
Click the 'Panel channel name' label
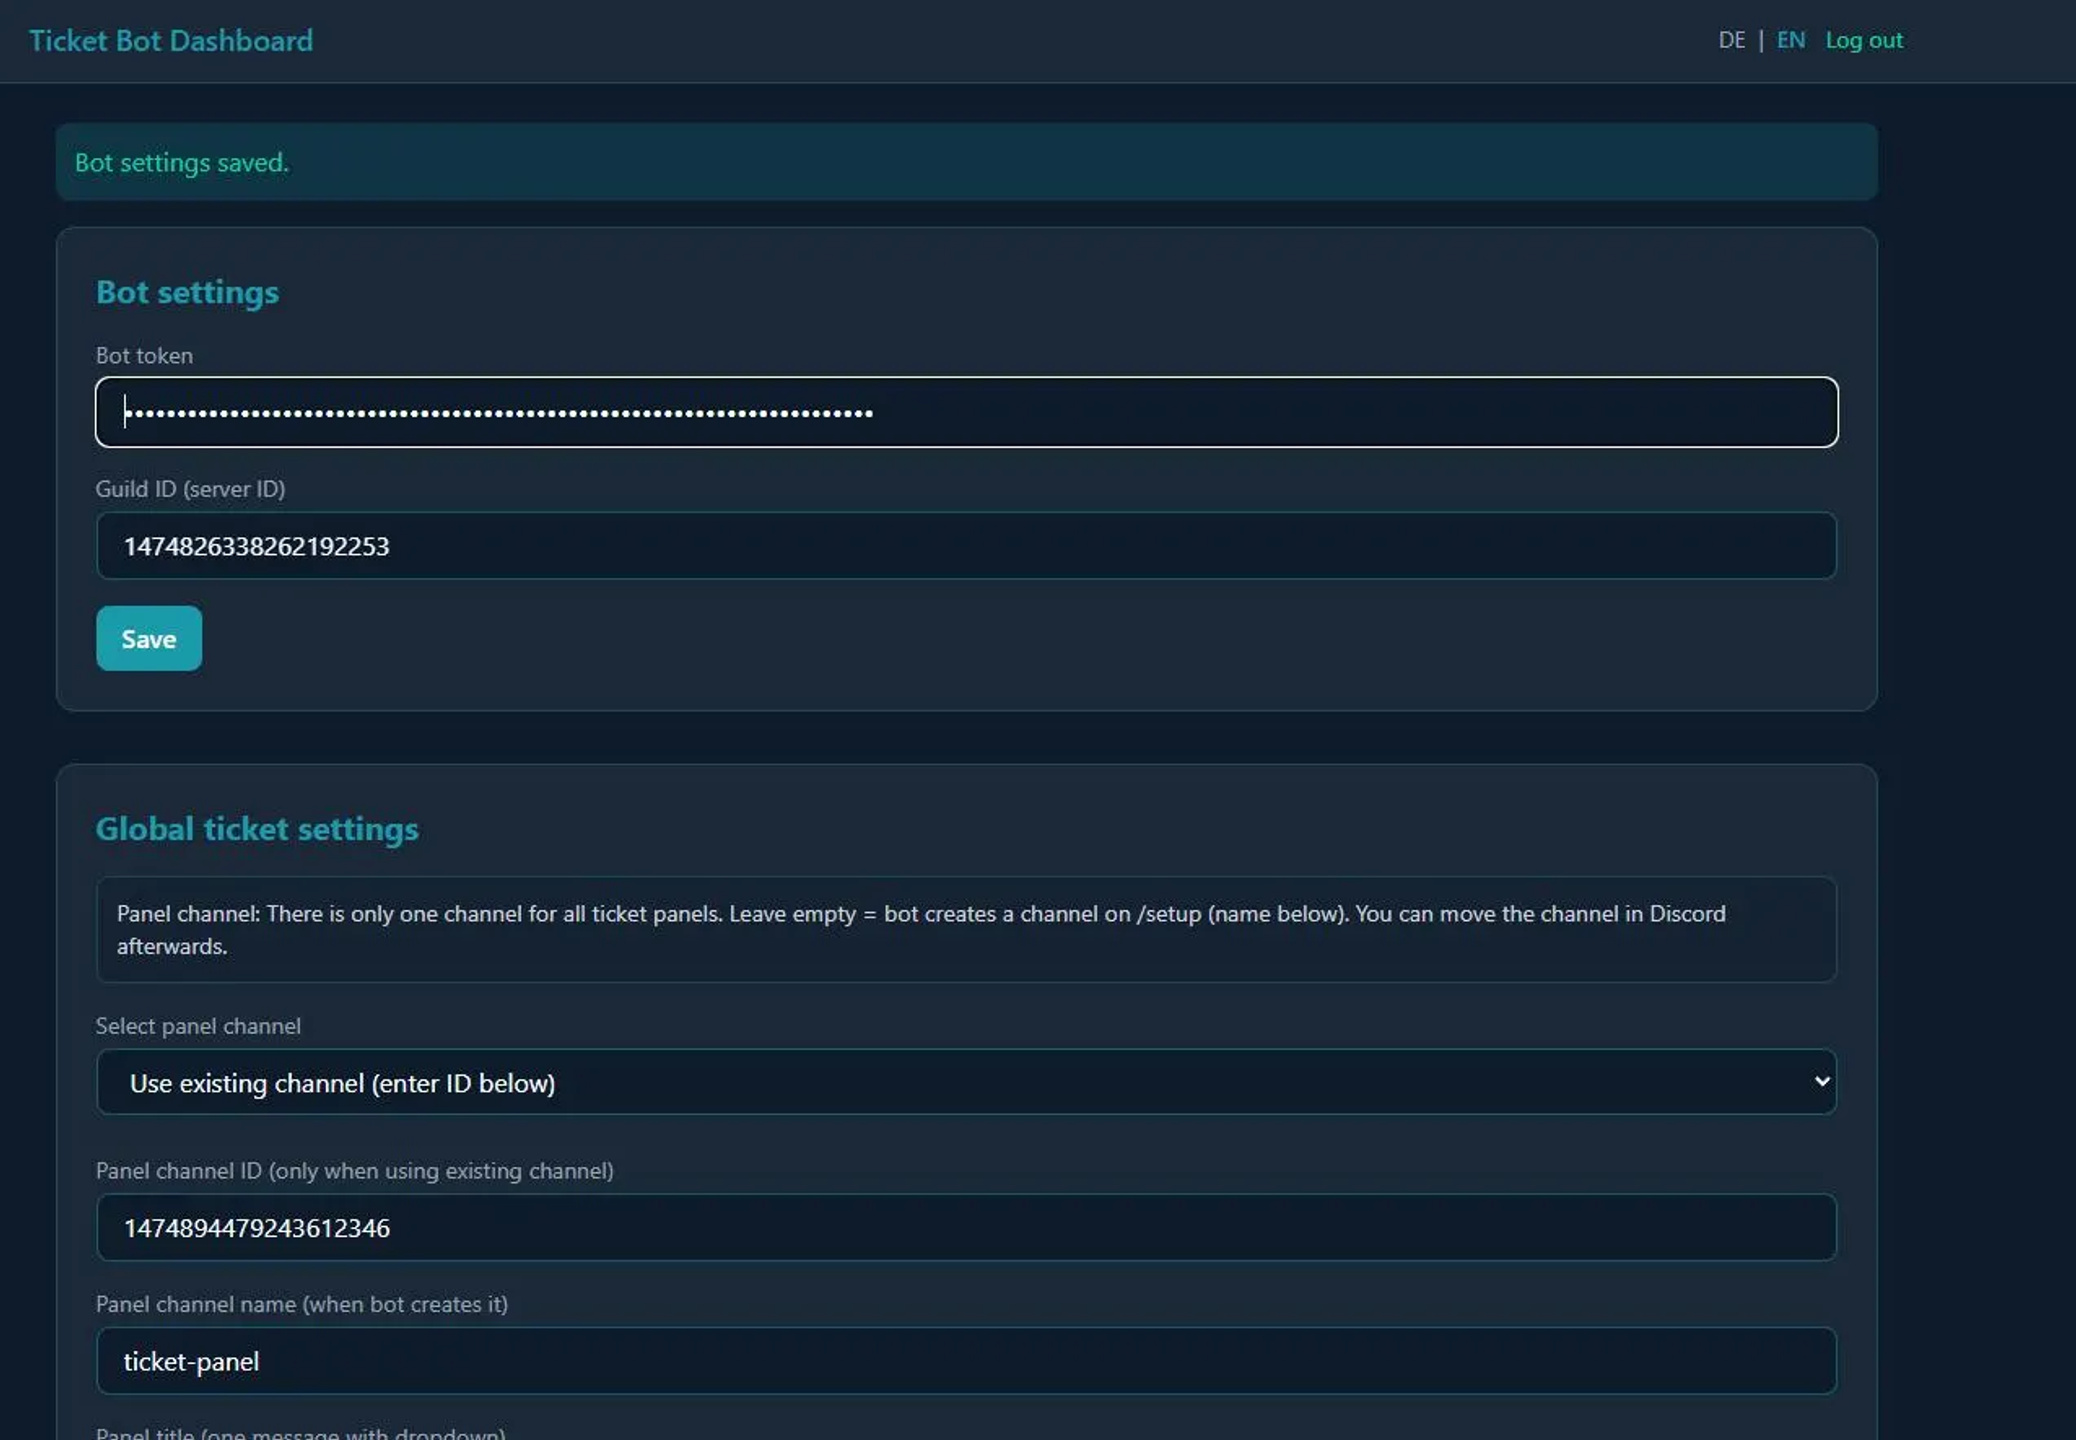pos(301,1304)
